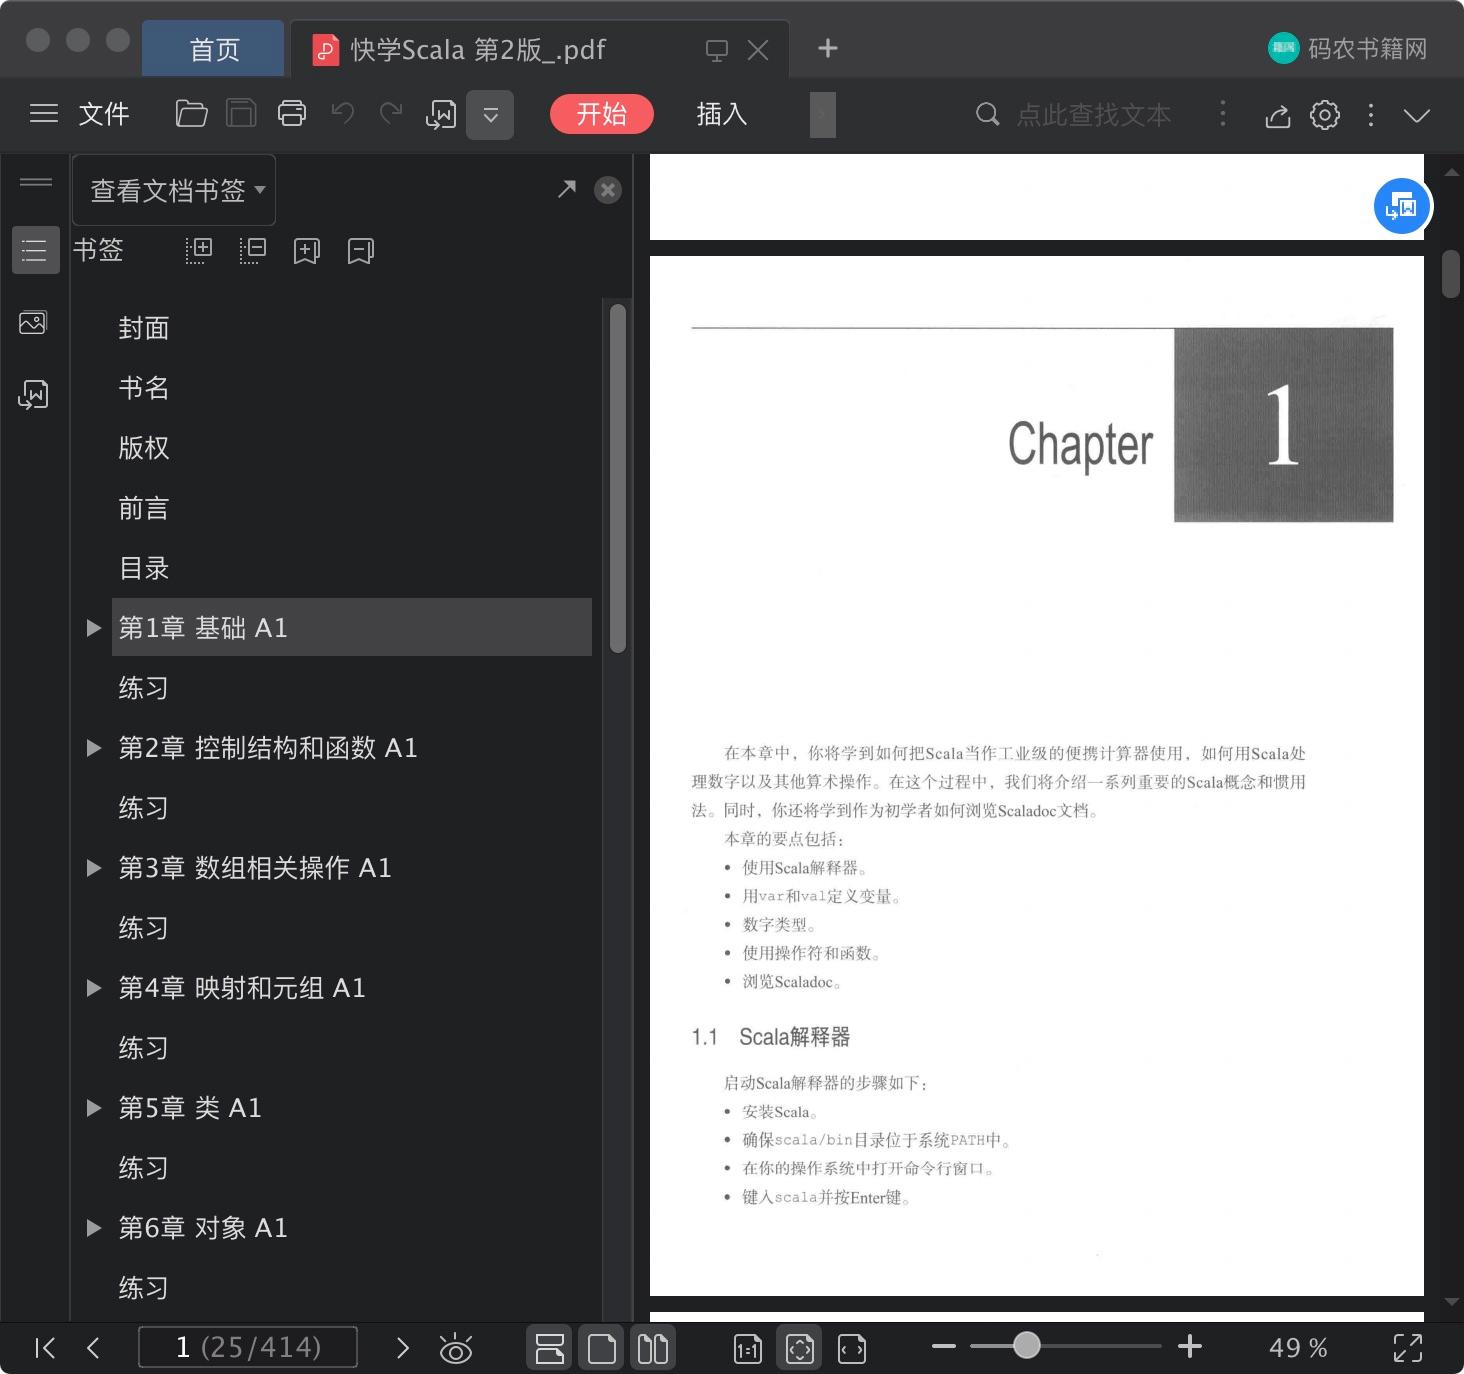
Task: Open the 封面 bookmark
Action: click(x=144, y=328)
